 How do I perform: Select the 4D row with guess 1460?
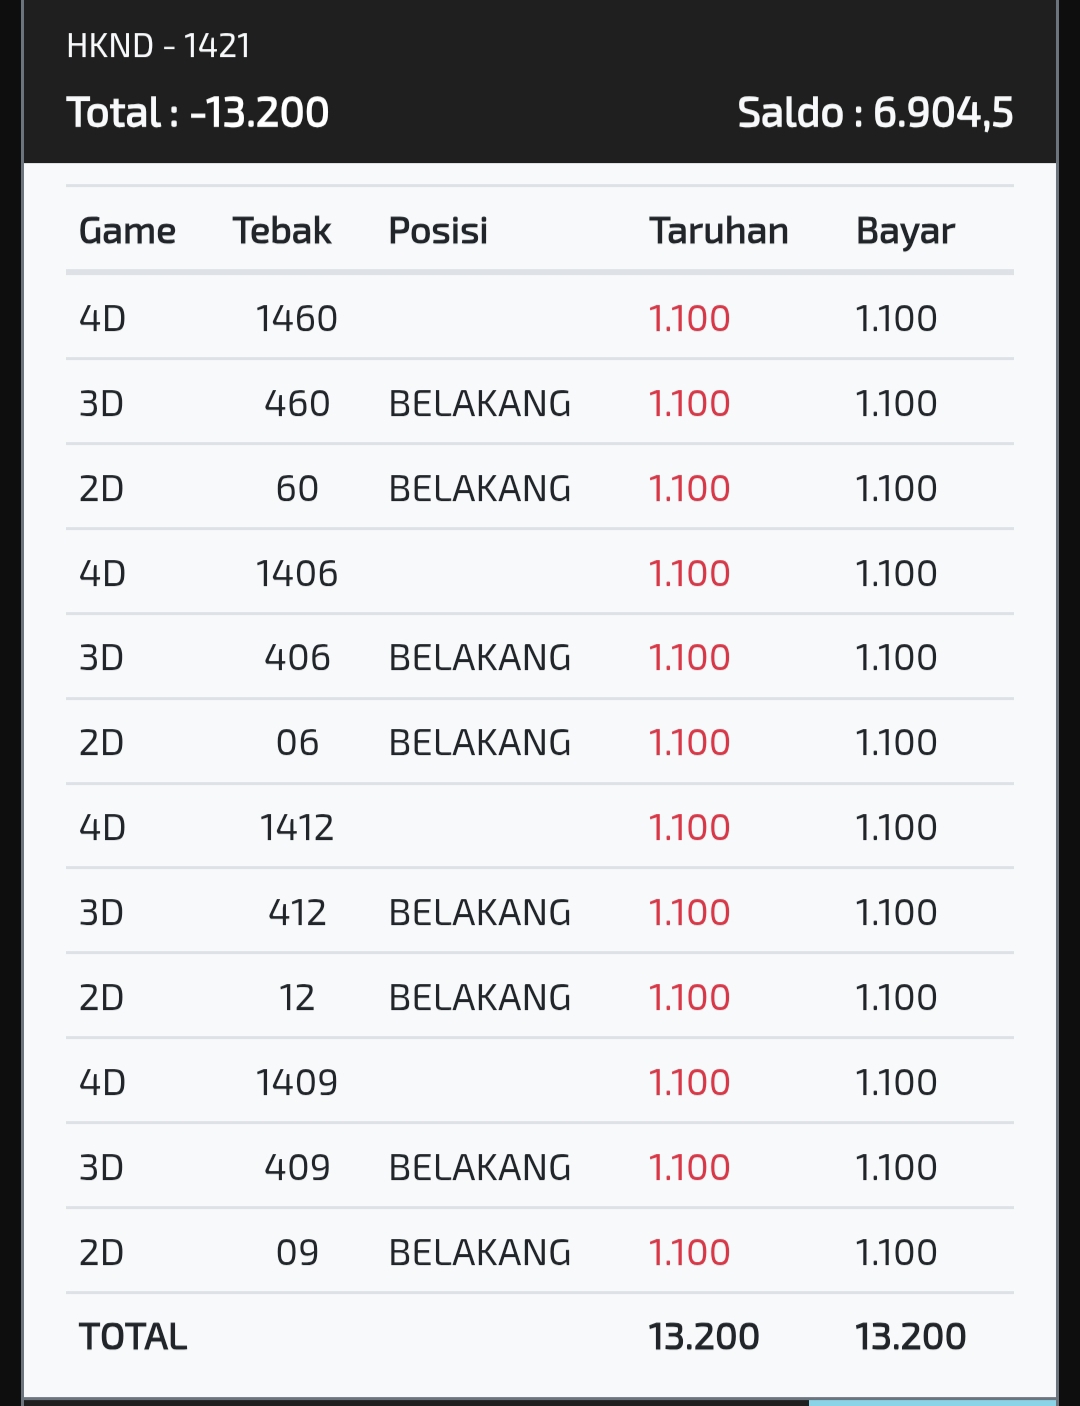(x=297, y=319)
